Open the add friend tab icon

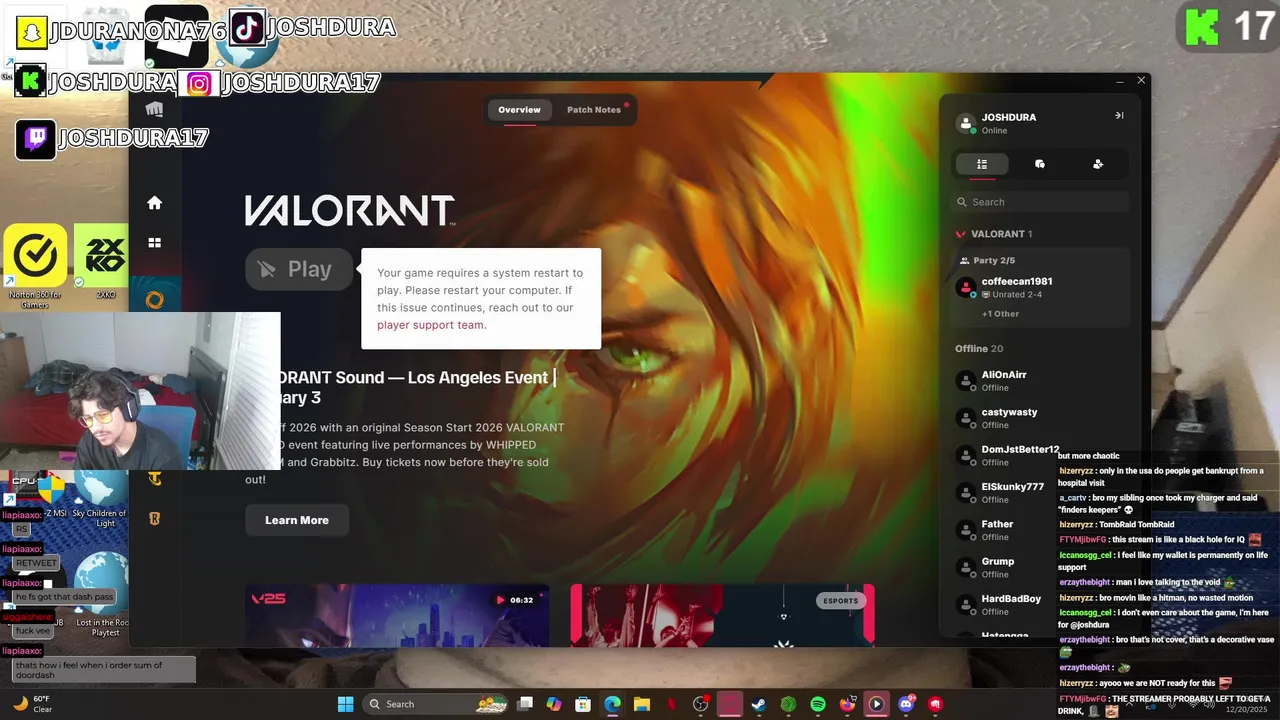[x=1098, y=164]
